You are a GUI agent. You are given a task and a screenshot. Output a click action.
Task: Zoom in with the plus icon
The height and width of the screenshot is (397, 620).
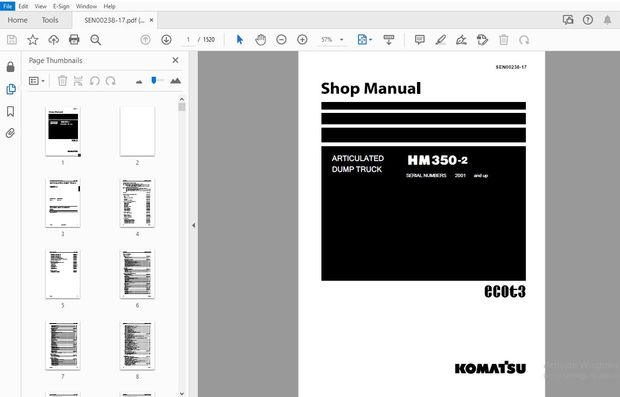302,40
